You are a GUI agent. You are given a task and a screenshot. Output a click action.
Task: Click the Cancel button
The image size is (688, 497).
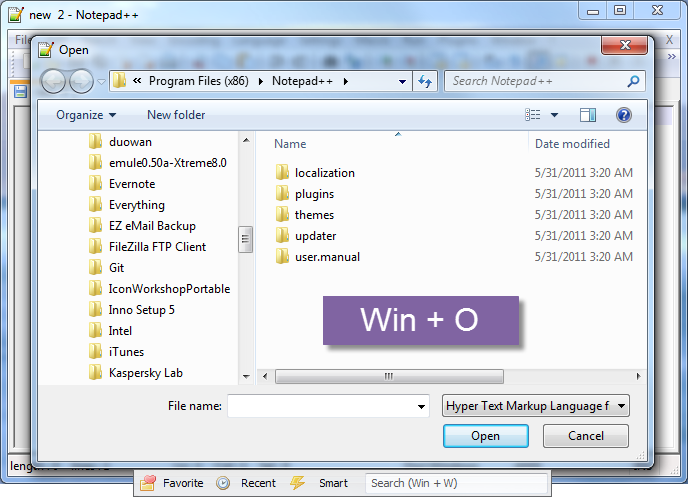[586, 436]
